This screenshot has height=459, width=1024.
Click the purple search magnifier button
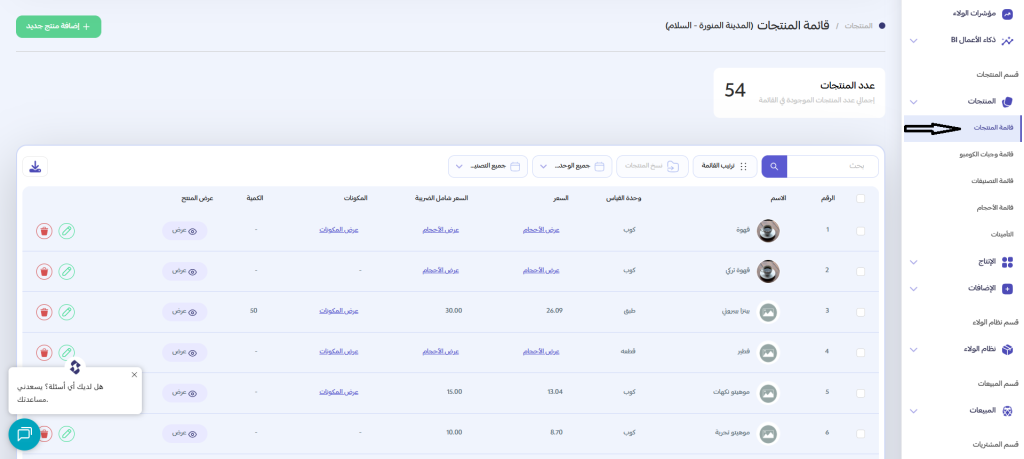774,166
